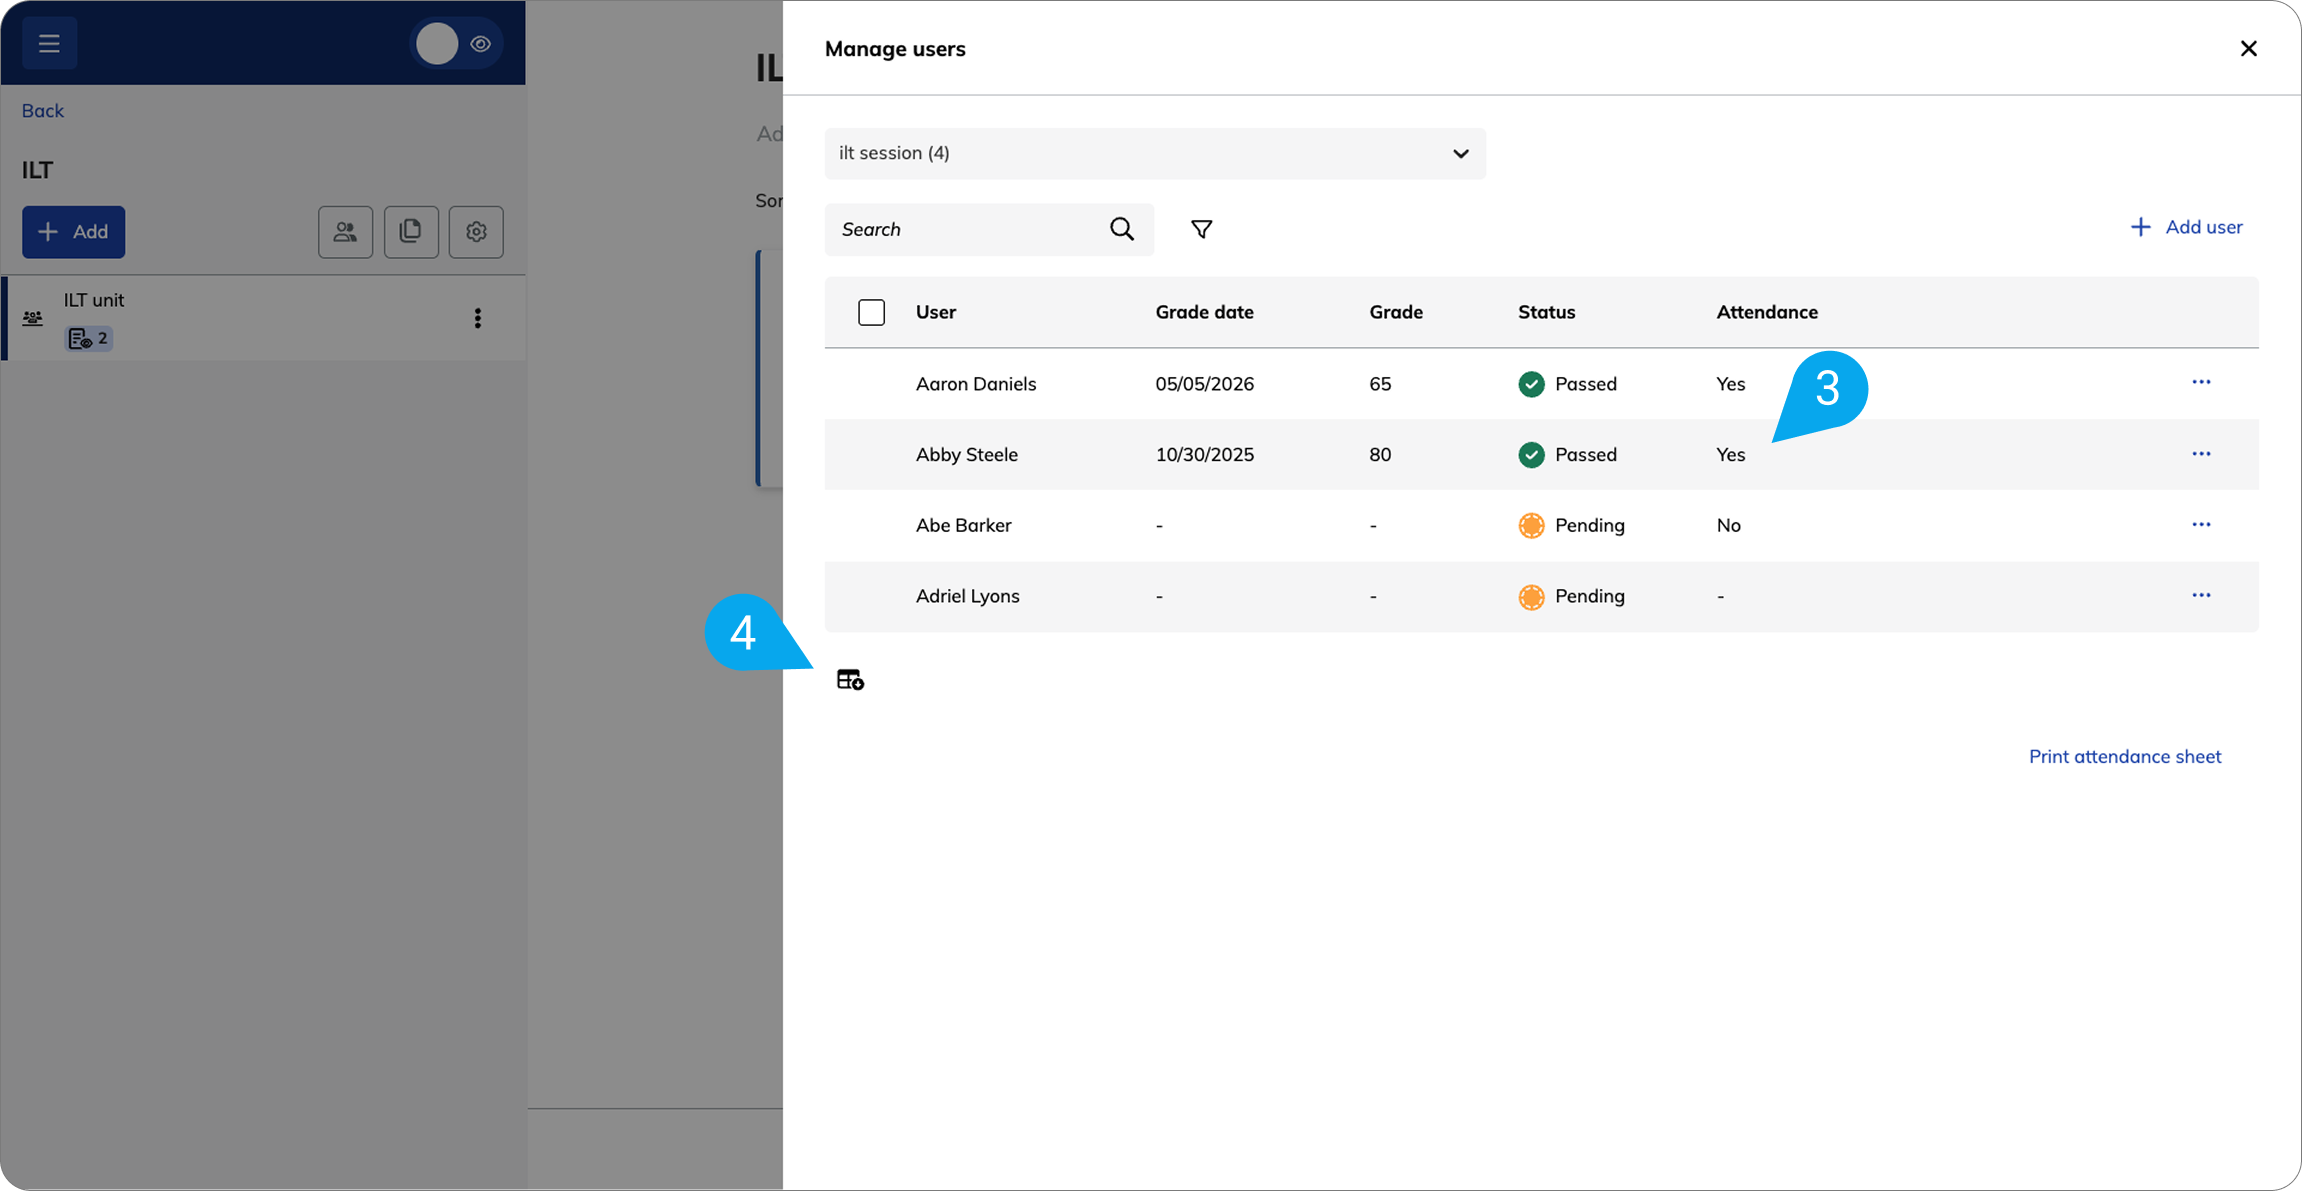Click Abby Steele grade 80
The image size is (2302, 1191).
click(x=1380, y=455)
